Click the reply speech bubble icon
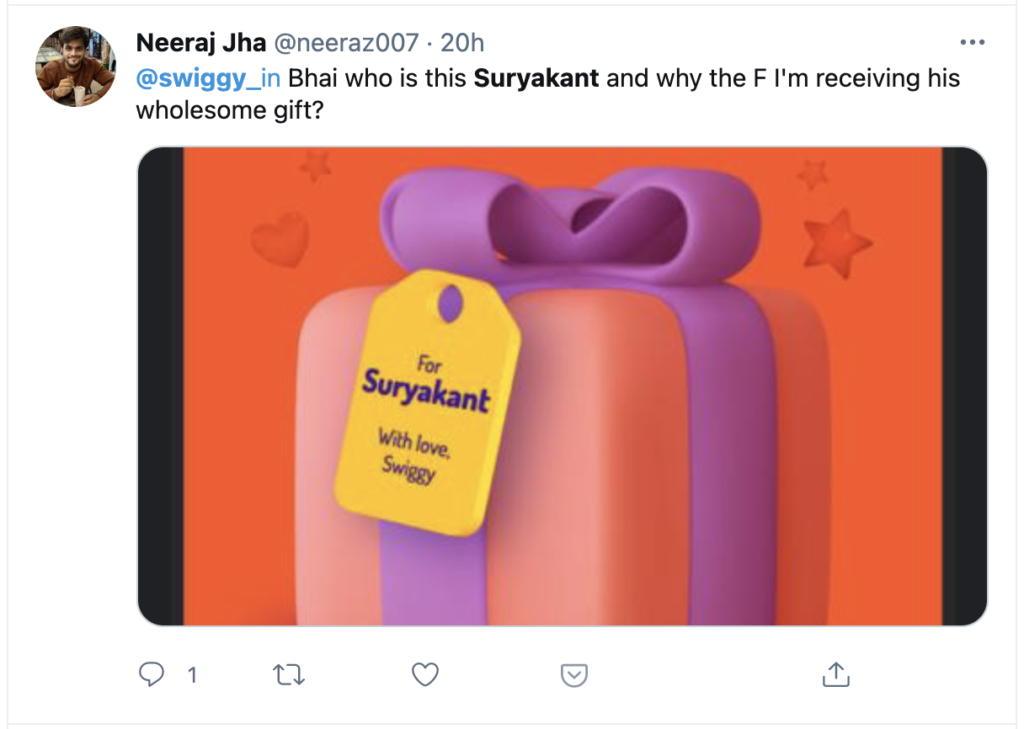 (151, 676)
